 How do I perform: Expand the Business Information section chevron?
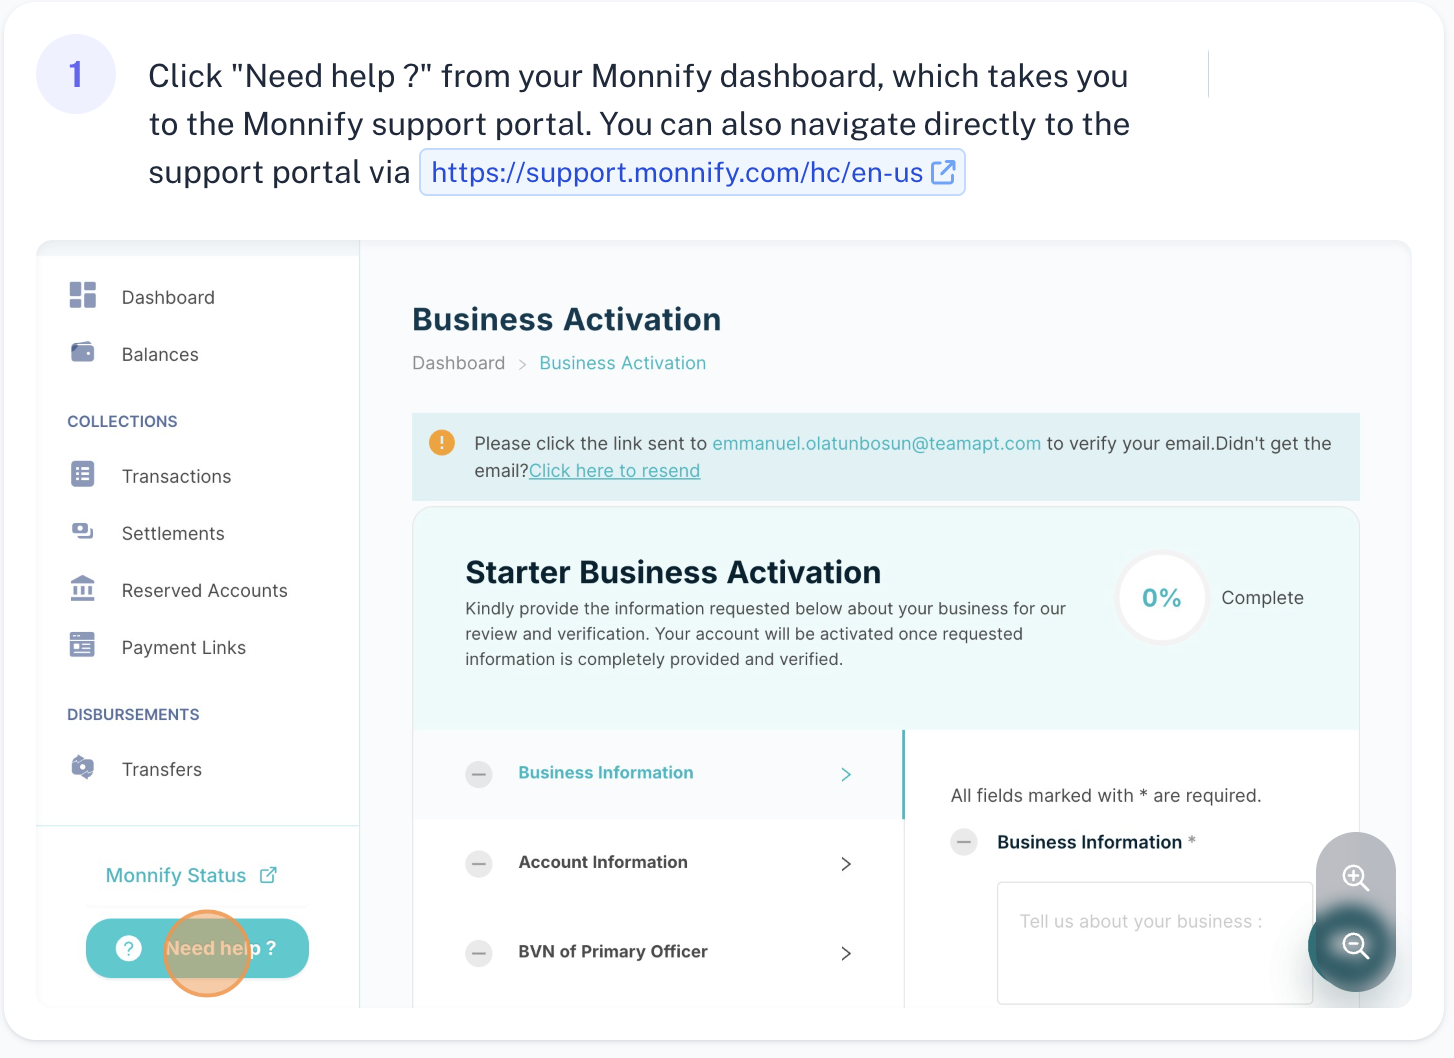pyautogui.click(x=846, y=774)
